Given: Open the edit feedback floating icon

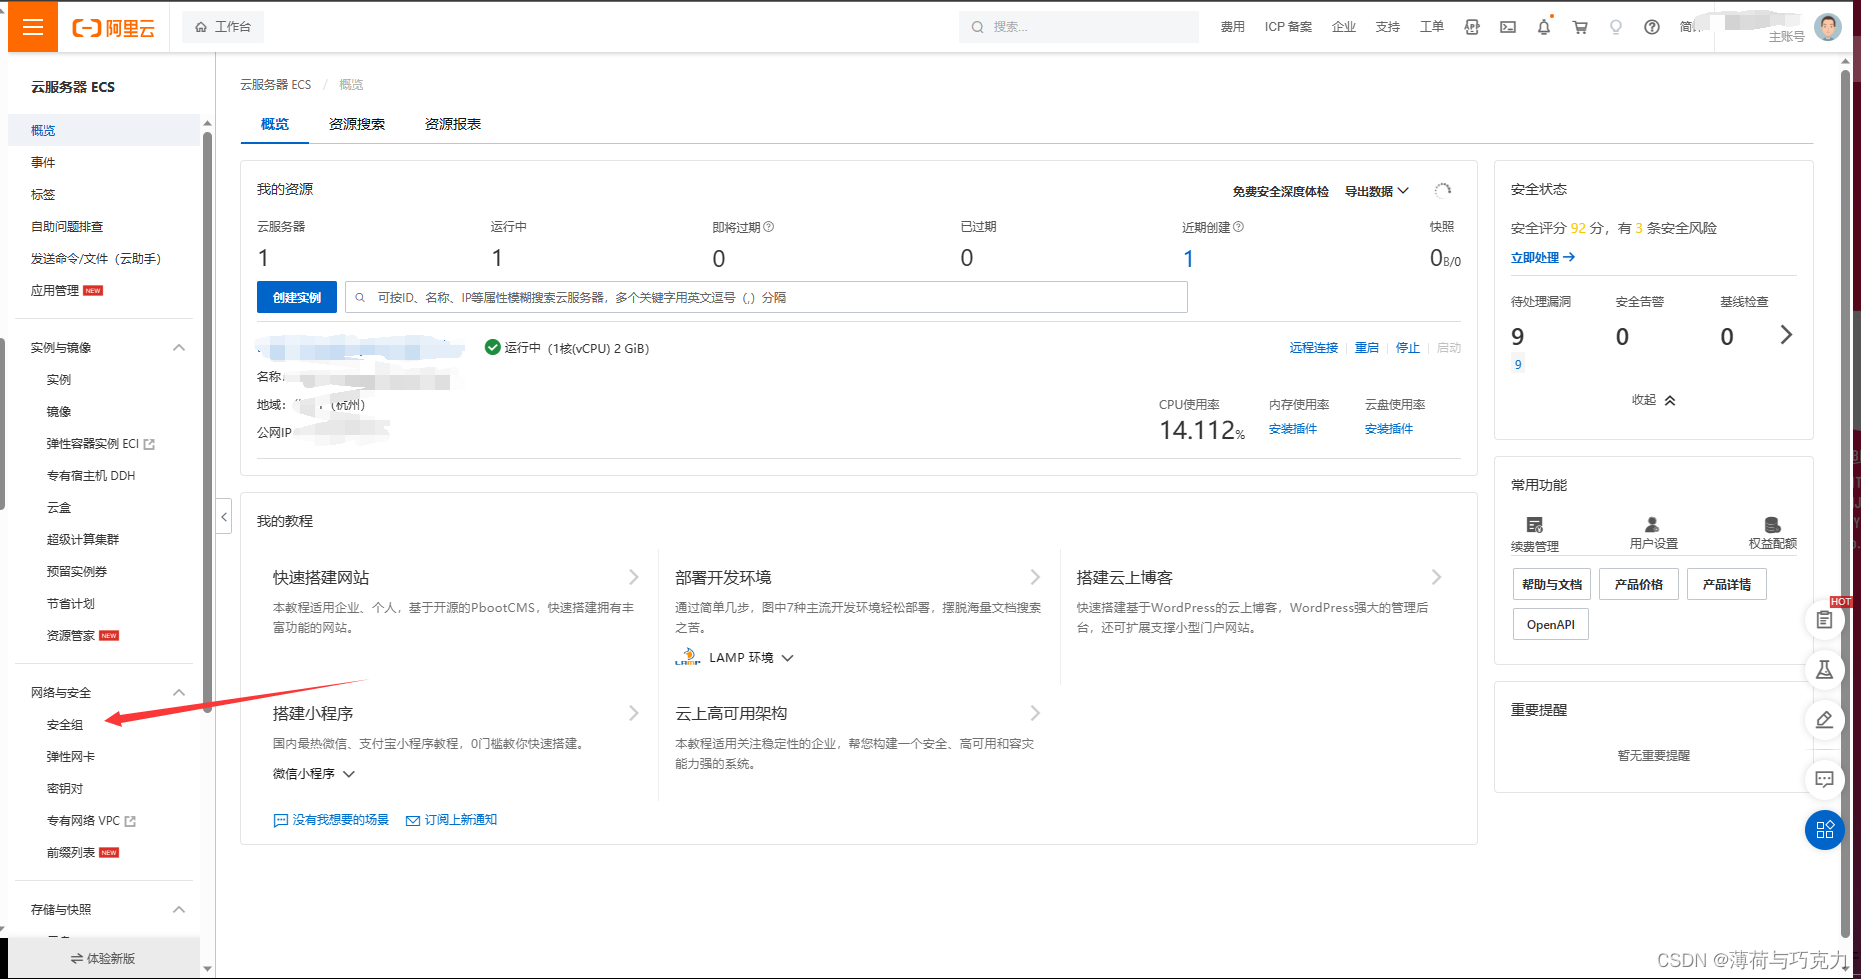Looking at the screenshot, I should (x=1825, y=720).
